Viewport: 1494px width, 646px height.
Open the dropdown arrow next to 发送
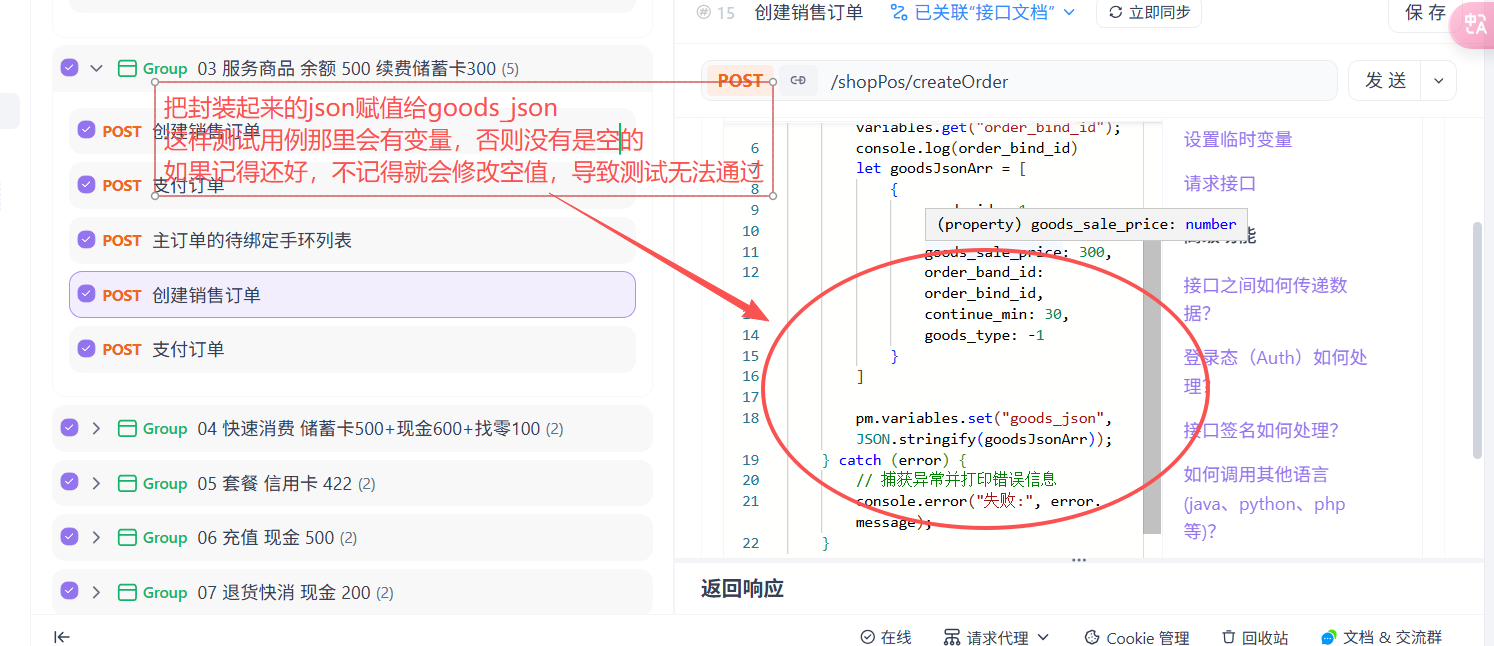pyautogui.click(x=1439, y=81)
